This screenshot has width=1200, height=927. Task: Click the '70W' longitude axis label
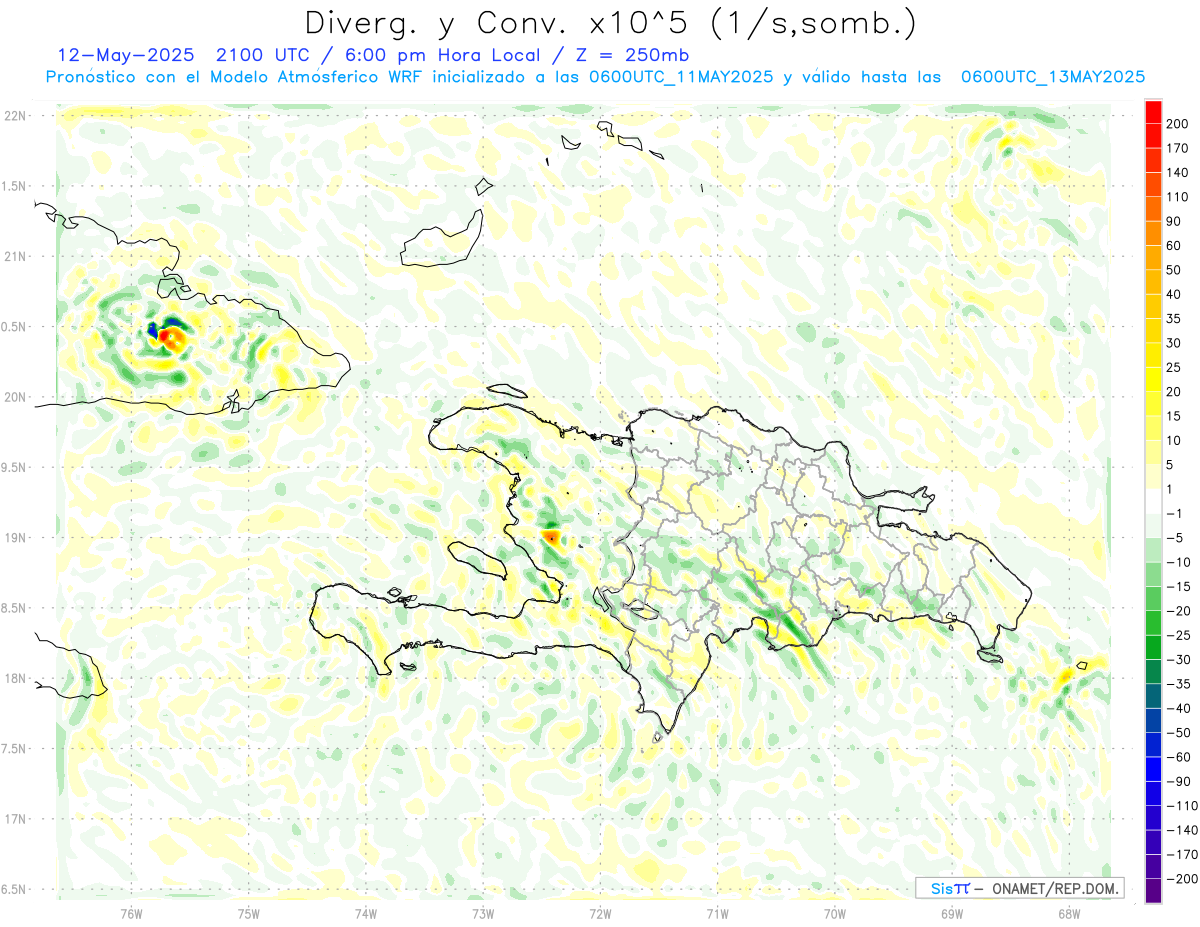point(835,912)
